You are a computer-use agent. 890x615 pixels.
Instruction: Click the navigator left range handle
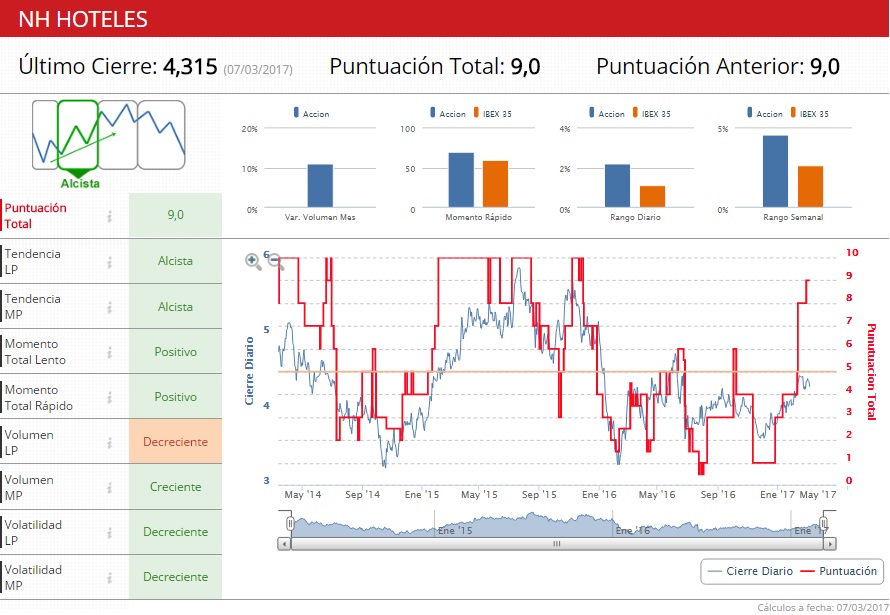tap(290, 523)
